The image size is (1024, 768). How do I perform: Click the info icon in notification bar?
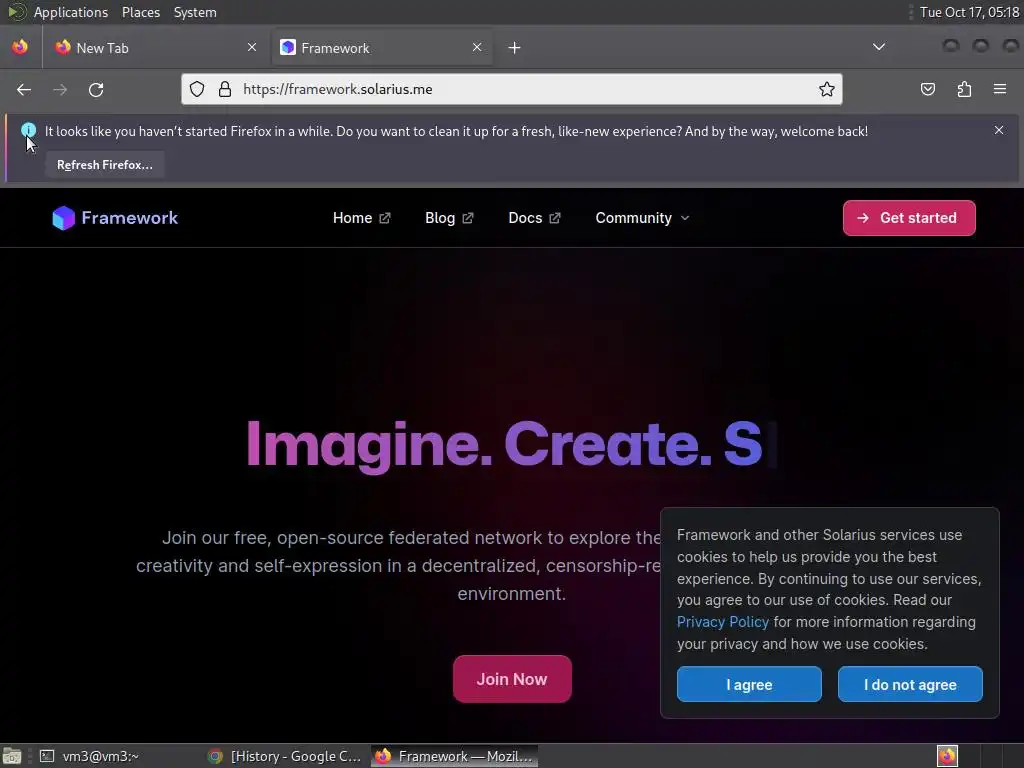point(28,129)
